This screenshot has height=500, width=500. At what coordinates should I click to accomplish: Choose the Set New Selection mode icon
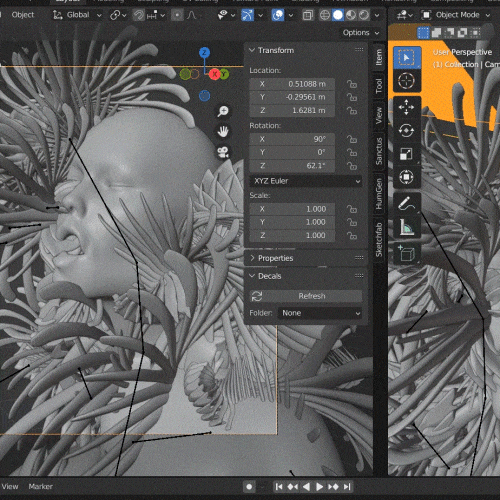click(x=423, y=33)
